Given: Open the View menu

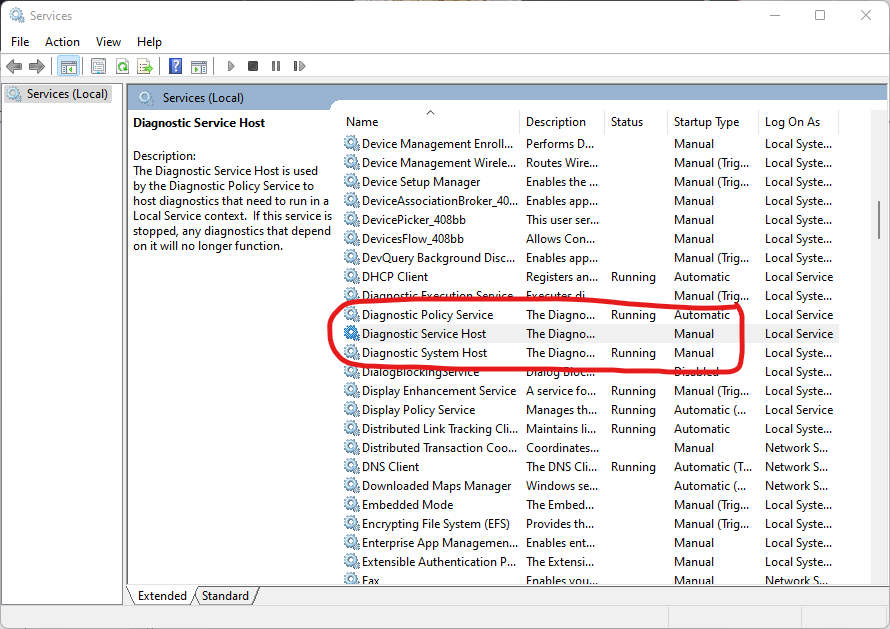Looking at the screenshot, I should click(108, 42).
